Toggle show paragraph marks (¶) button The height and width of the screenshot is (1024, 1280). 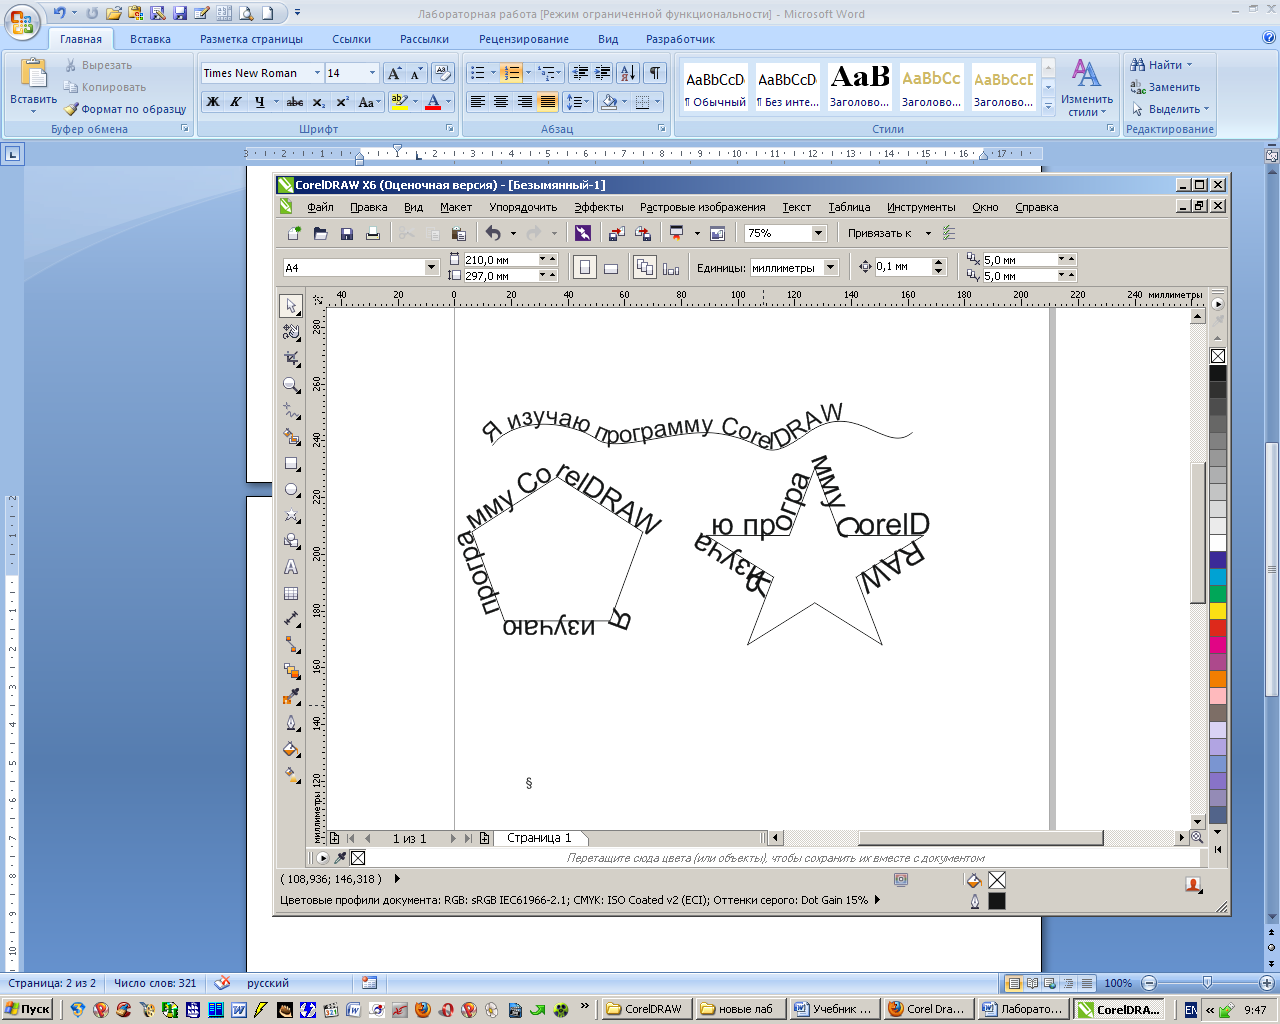pyautogui.click(x=655, y=73)
